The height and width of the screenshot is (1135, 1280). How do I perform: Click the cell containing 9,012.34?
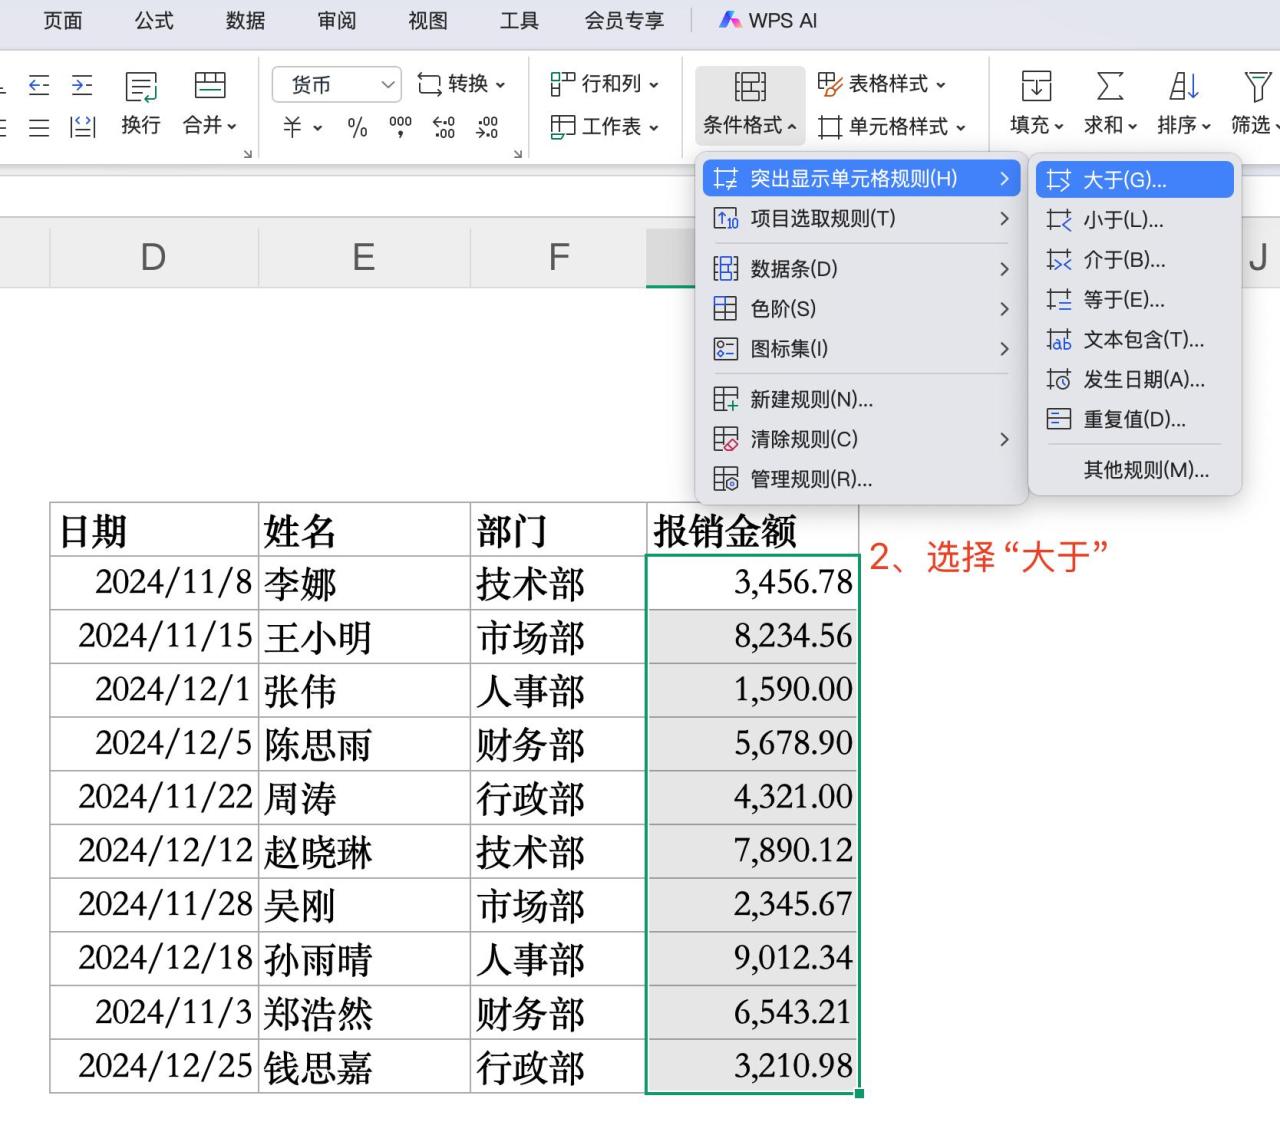click(752, 958)
